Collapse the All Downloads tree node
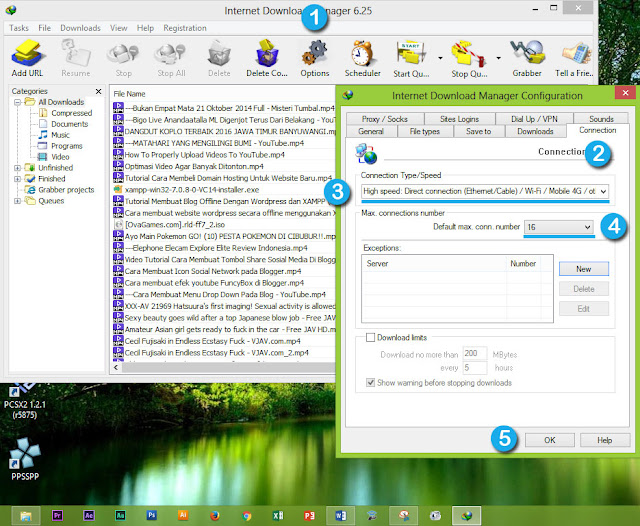 pos(18,102)
